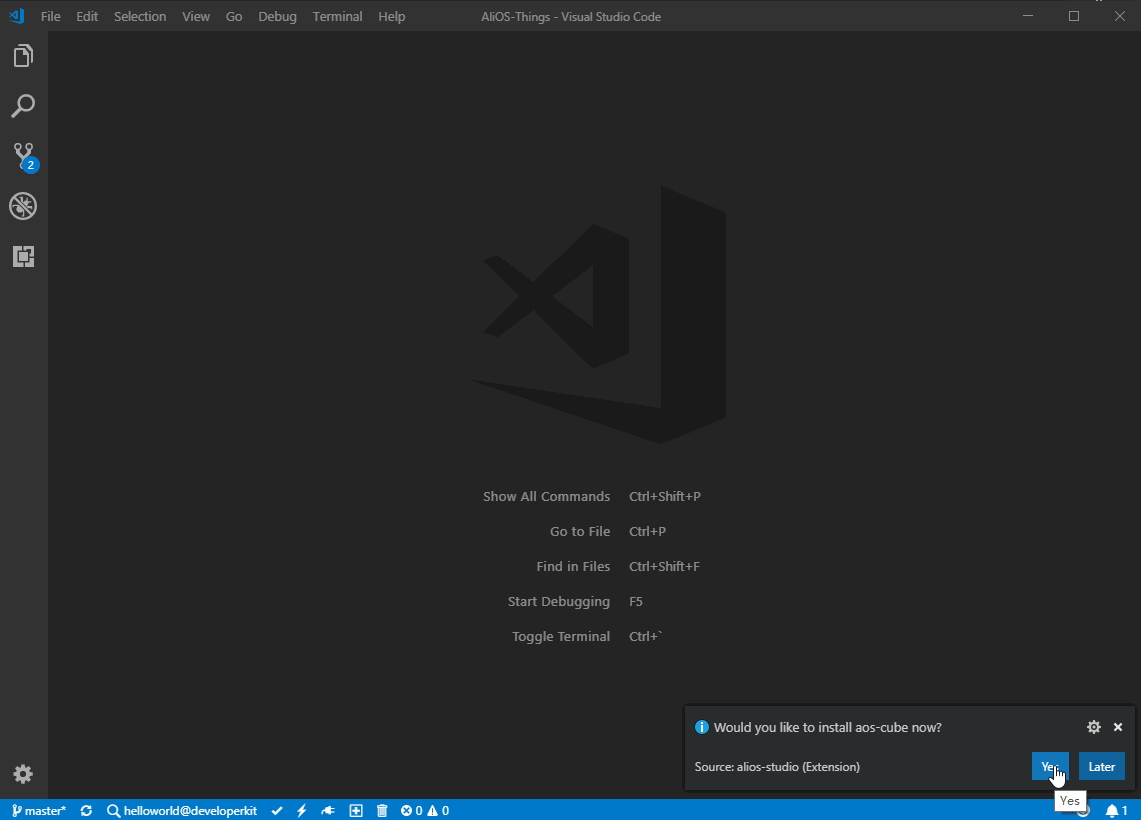Click the build checkmark icon in status bar
This screenshot has width=1141, height=820.
point(277,811)
